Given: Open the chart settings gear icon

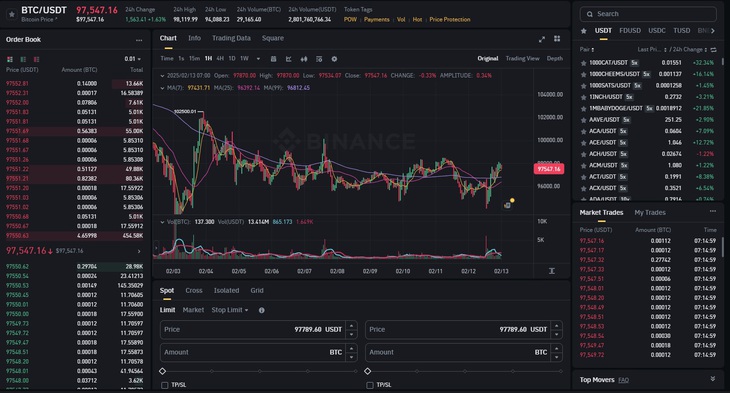Looking at the screenshot, I should [x=334, y=59].
